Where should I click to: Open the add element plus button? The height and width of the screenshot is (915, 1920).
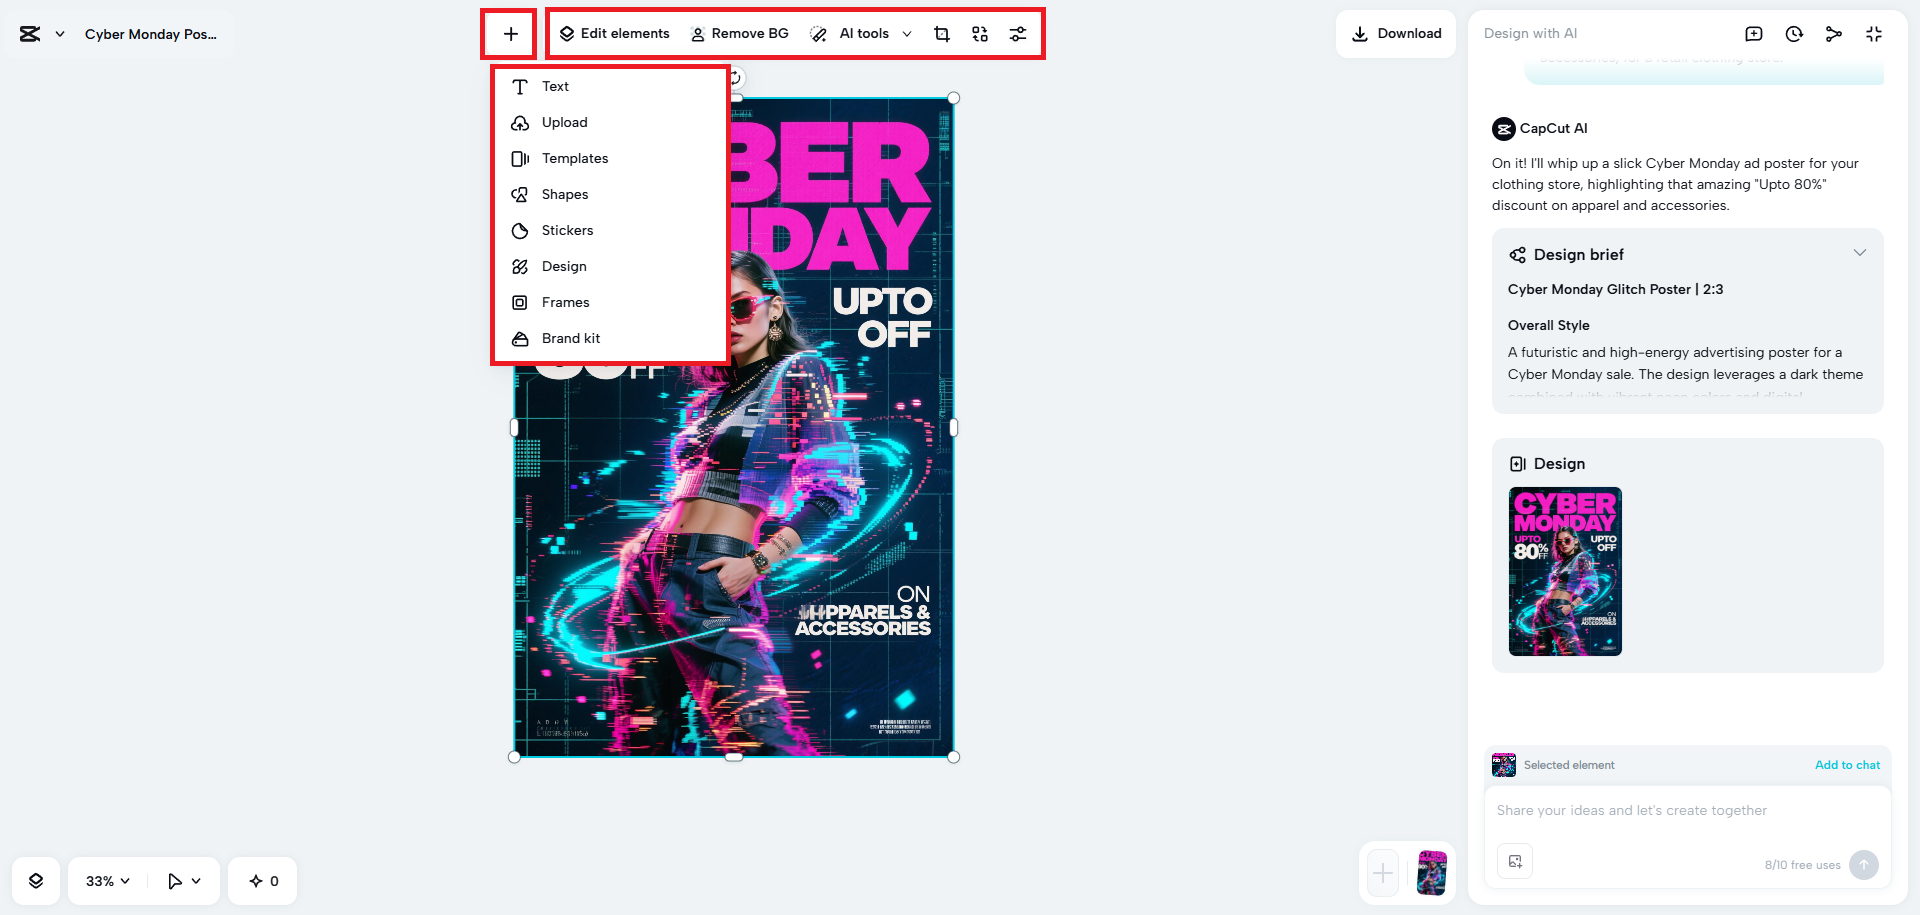coord(509,33)
